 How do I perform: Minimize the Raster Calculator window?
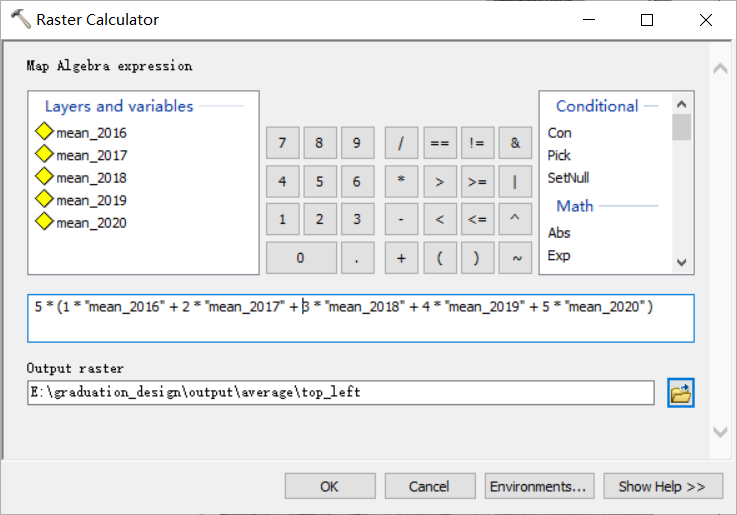(589, 20)
